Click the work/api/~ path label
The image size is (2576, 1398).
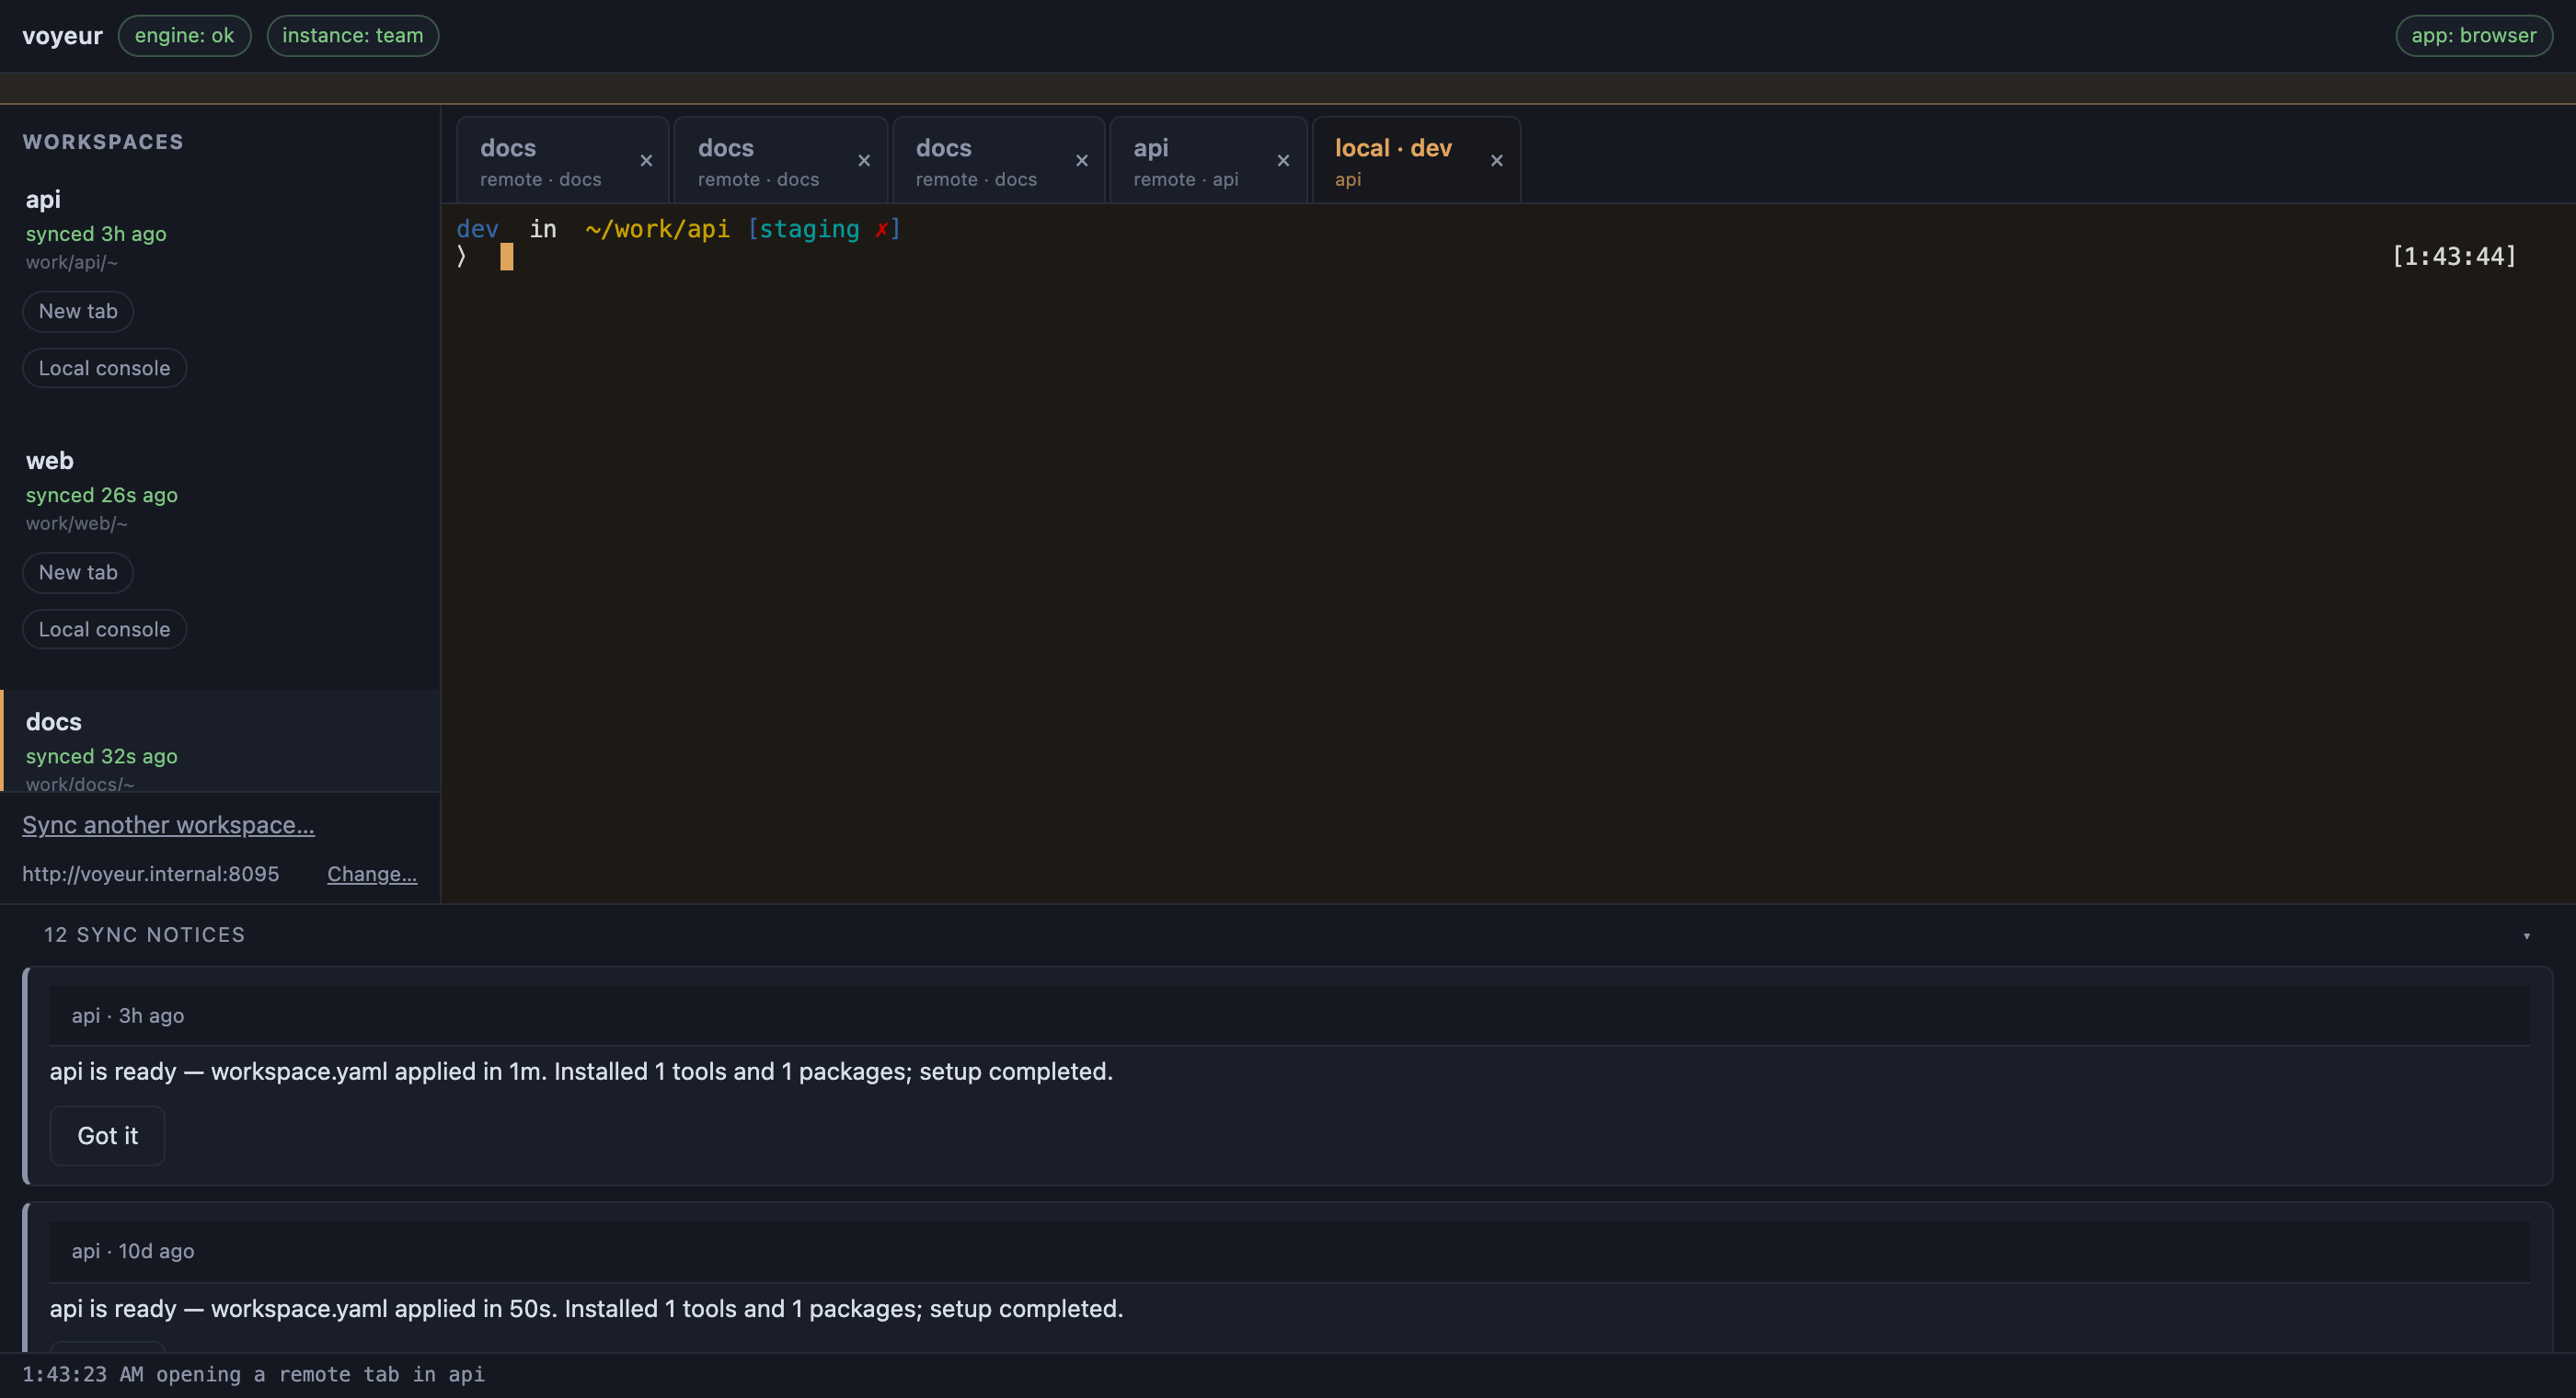point(72,262)
